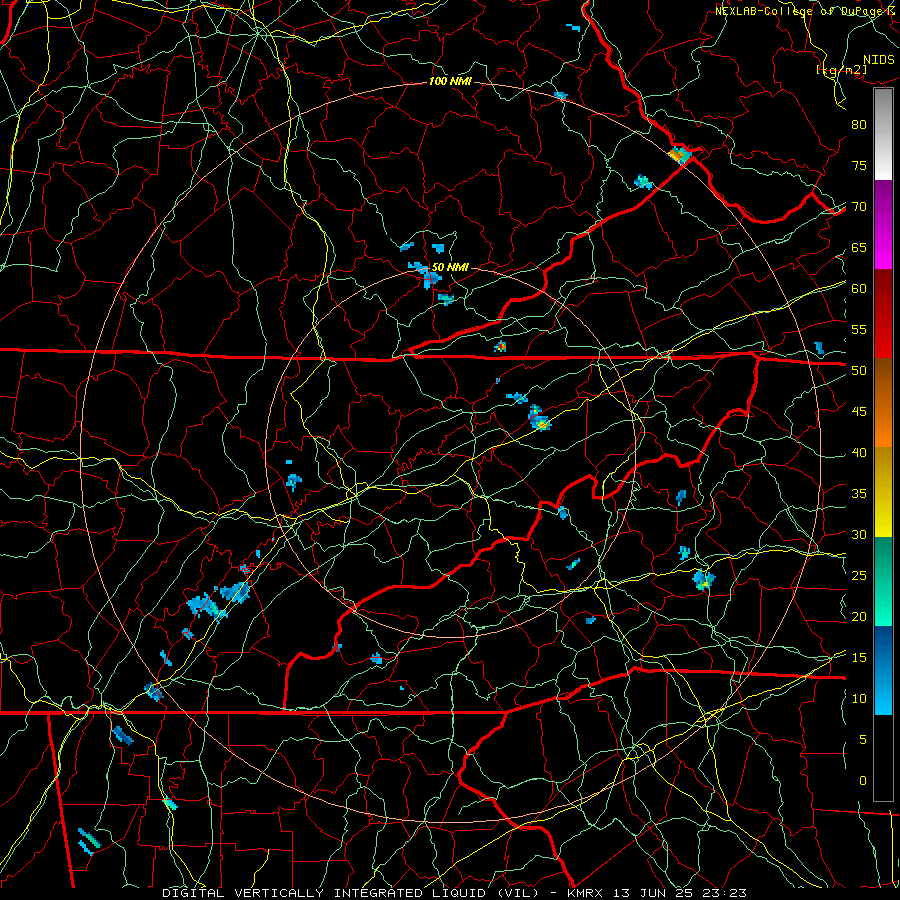Click the [kg/m2] units label
The image size is (900, 900).
point(841,70)
